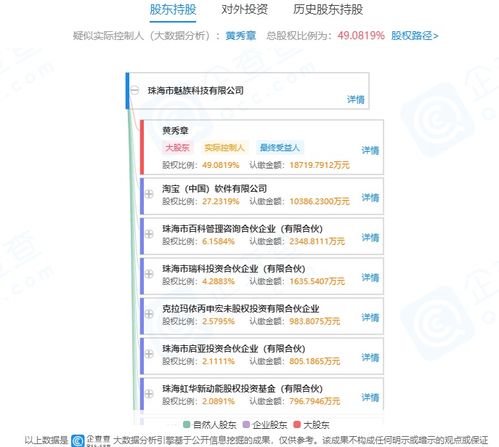Switch to the 股东持股 tab
The height and width of the screenshot is (447, 499).
(173, 10)
